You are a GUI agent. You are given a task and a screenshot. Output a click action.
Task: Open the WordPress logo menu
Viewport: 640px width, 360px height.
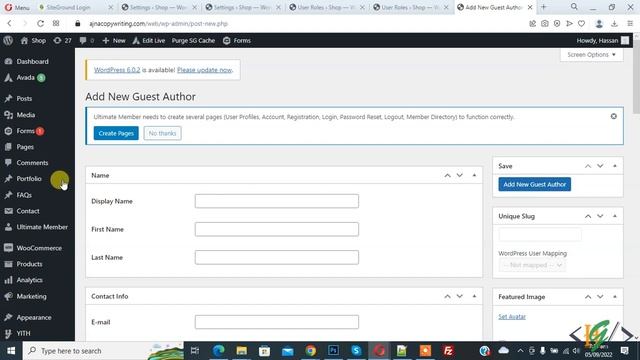[8, 40]
